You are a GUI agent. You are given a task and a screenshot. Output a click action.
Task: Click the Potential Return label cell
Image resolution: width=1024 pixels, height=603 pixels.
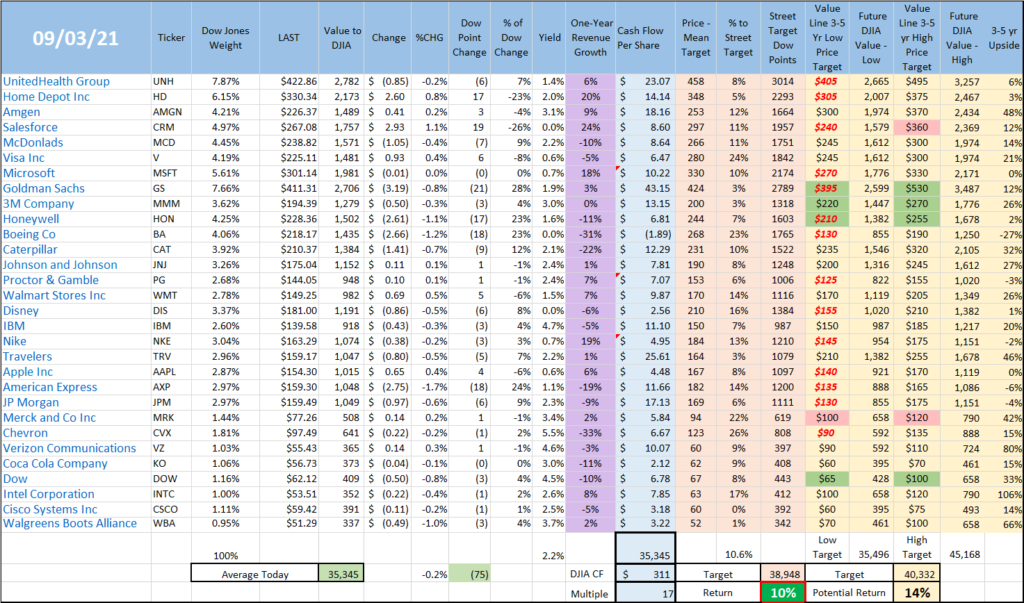pos(849,593)
